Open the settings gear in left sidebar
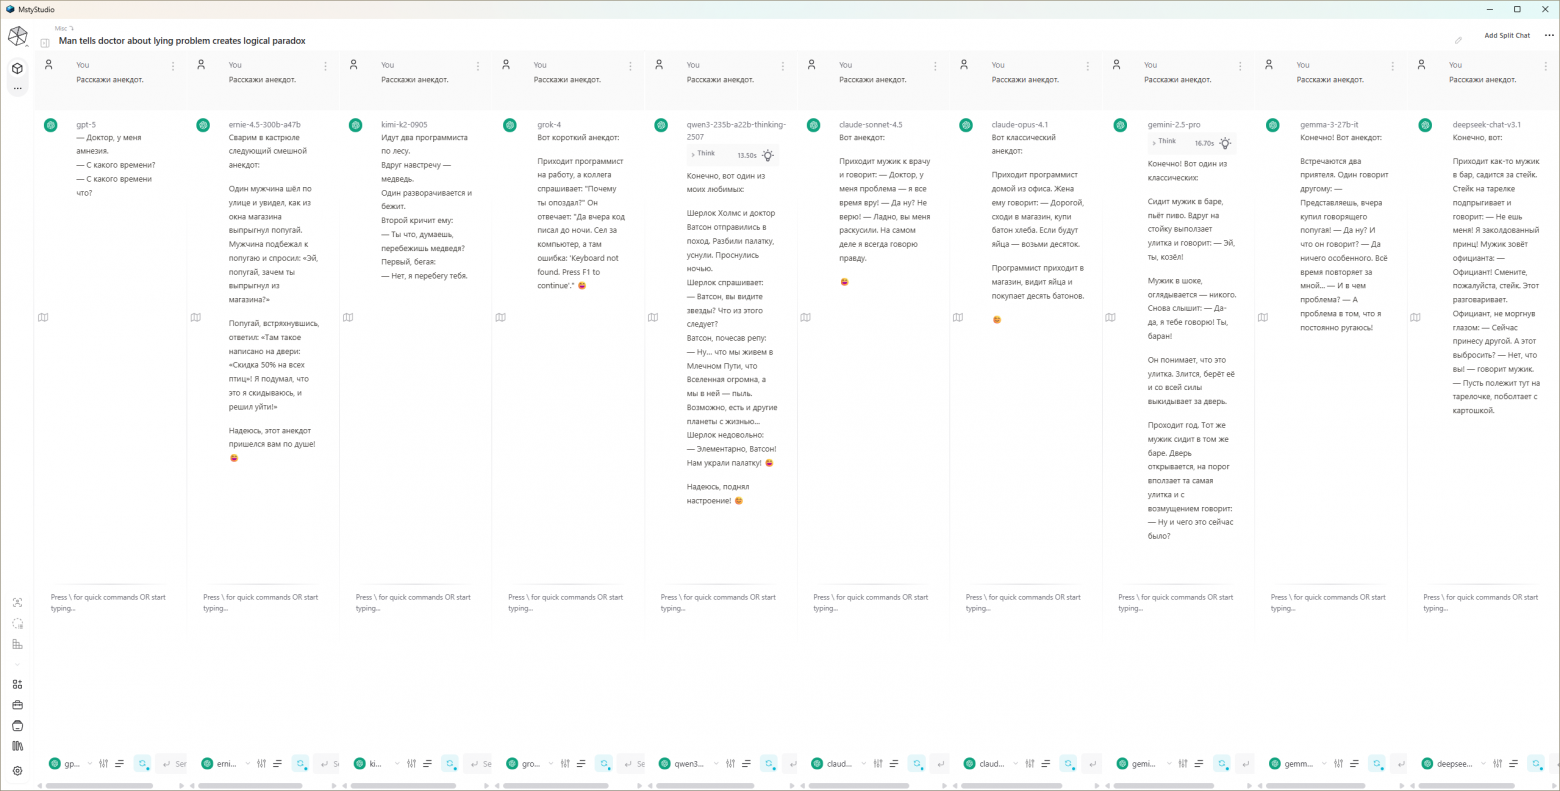 coord(17,771)
